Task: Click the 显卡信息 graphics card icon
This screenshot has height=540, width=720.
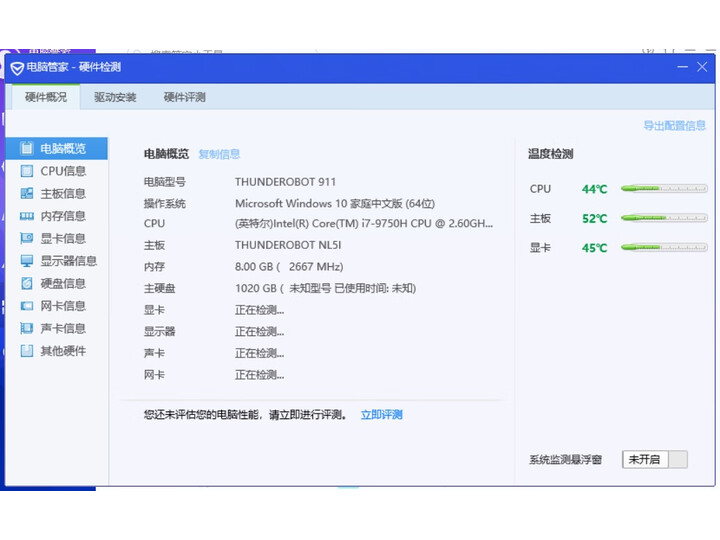Action: click(x=27, y=238)
